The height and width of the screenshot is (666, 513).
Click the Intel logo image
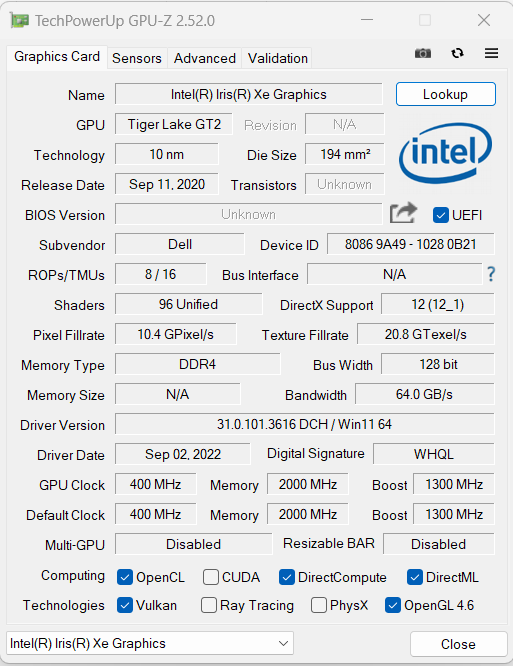445,153
